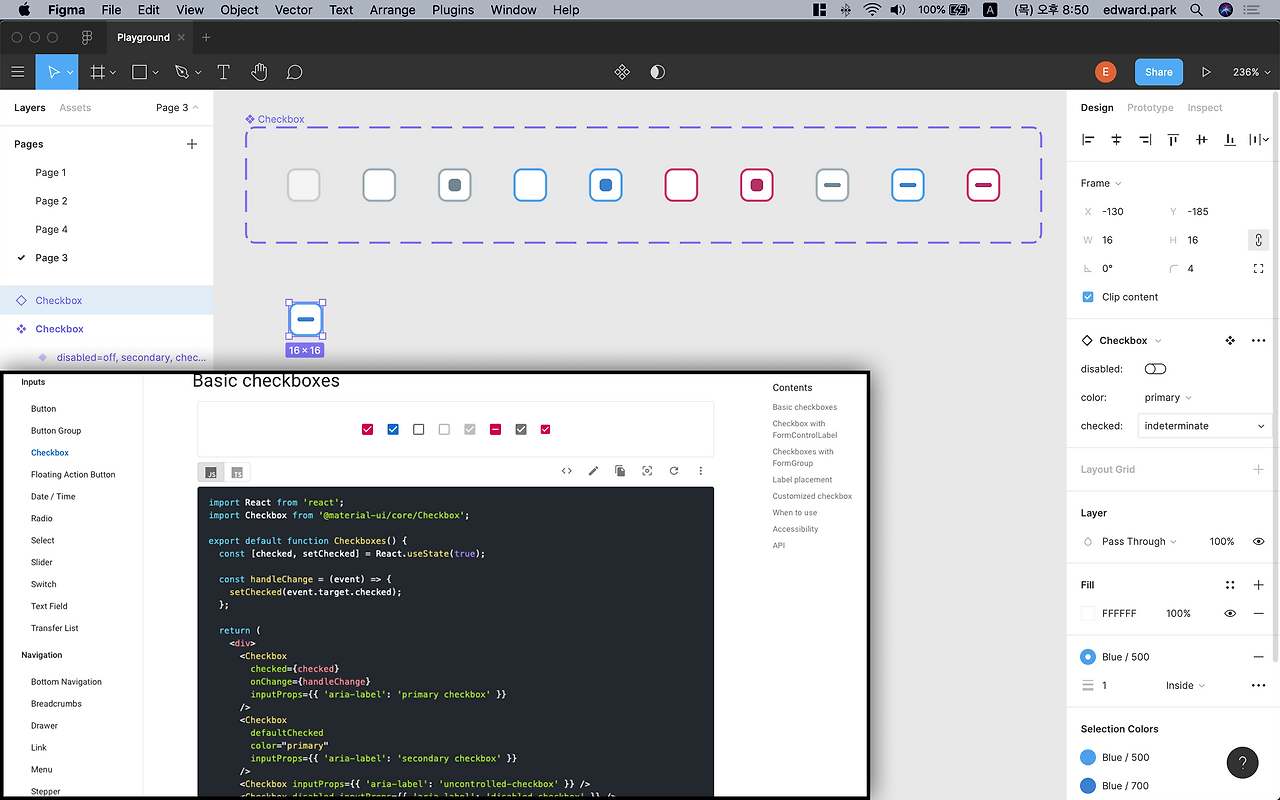The width and height of the screenshot is (1280, 800).
Task: Toggle the disabled property switch
Action: coord(1155,369)
